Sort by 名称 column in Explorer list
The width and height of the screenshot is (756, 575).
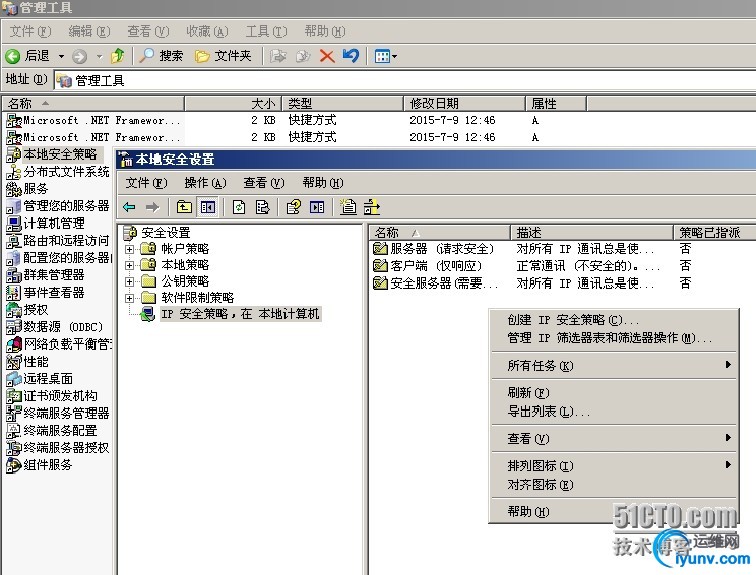pos(93,103)
